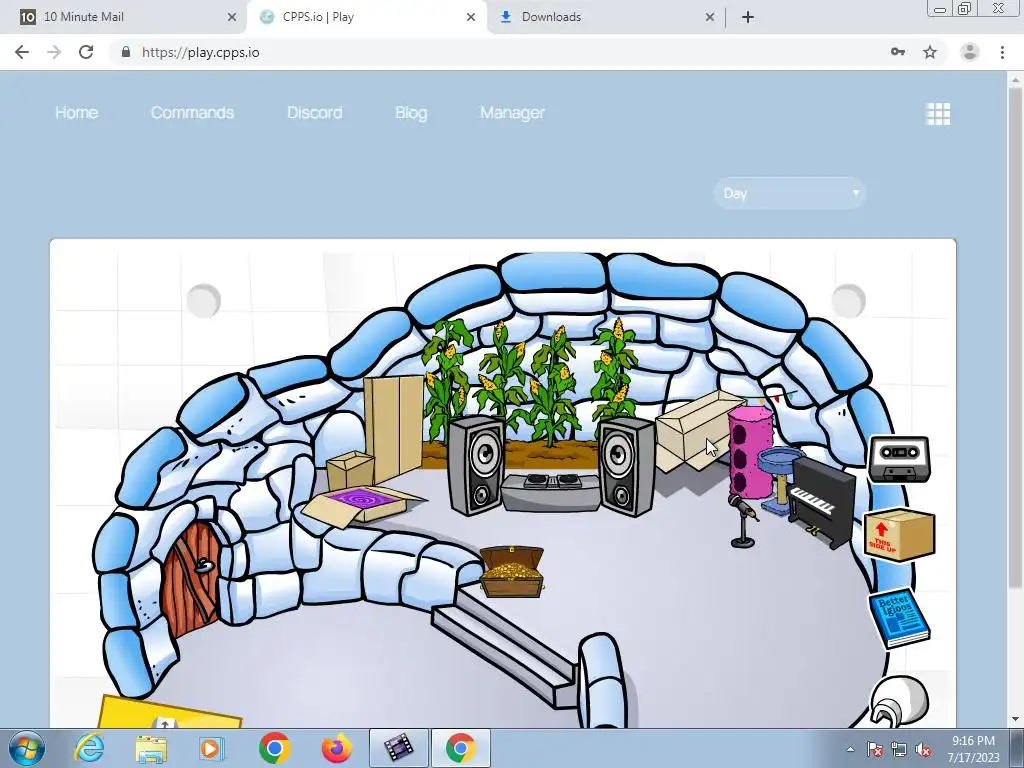Select the DJ turntable table
The image size is (1024, 768).
(551, 492)
